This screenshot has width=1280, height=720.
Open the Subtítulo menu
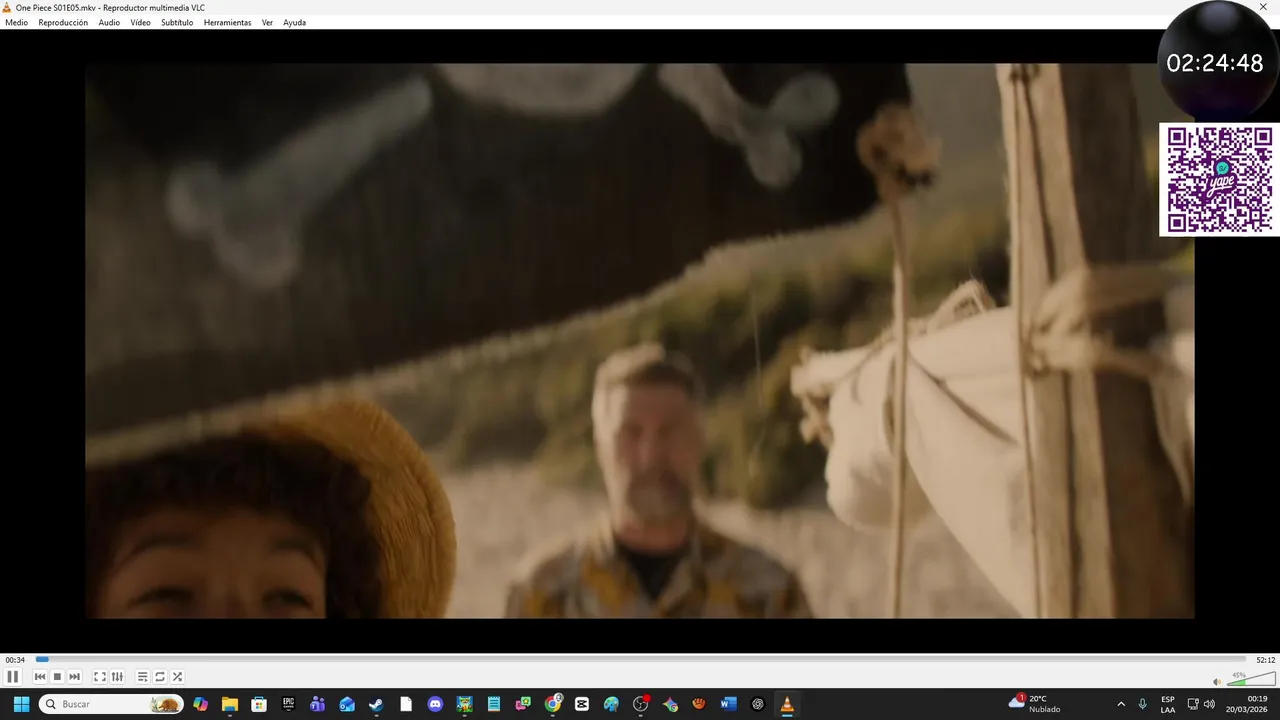click(x=177, y=22)
